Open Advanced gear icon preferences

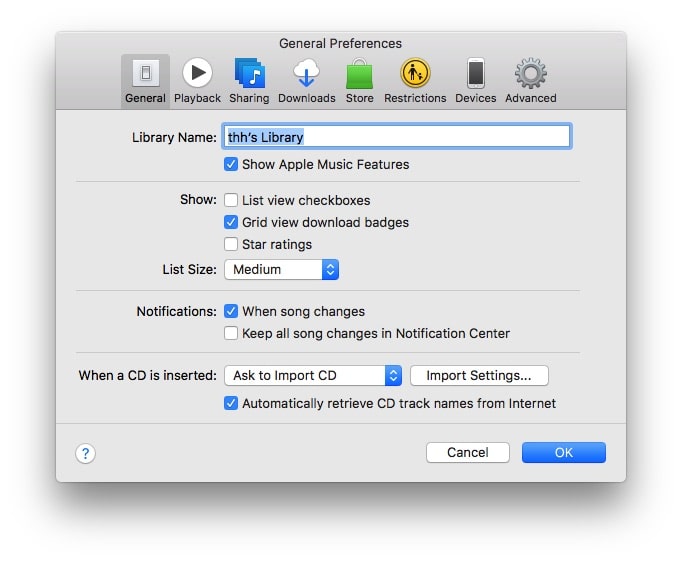pyautogui.click(x=530, y=74)
